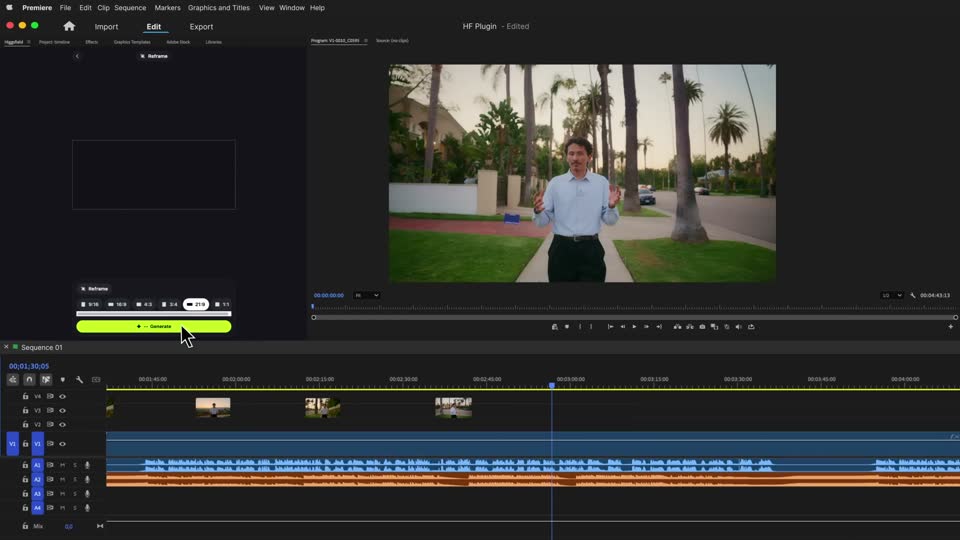This screenshot has height=540, width=960.
Task: Toggle V1 track visibility eye
Action: pos(62,444)
